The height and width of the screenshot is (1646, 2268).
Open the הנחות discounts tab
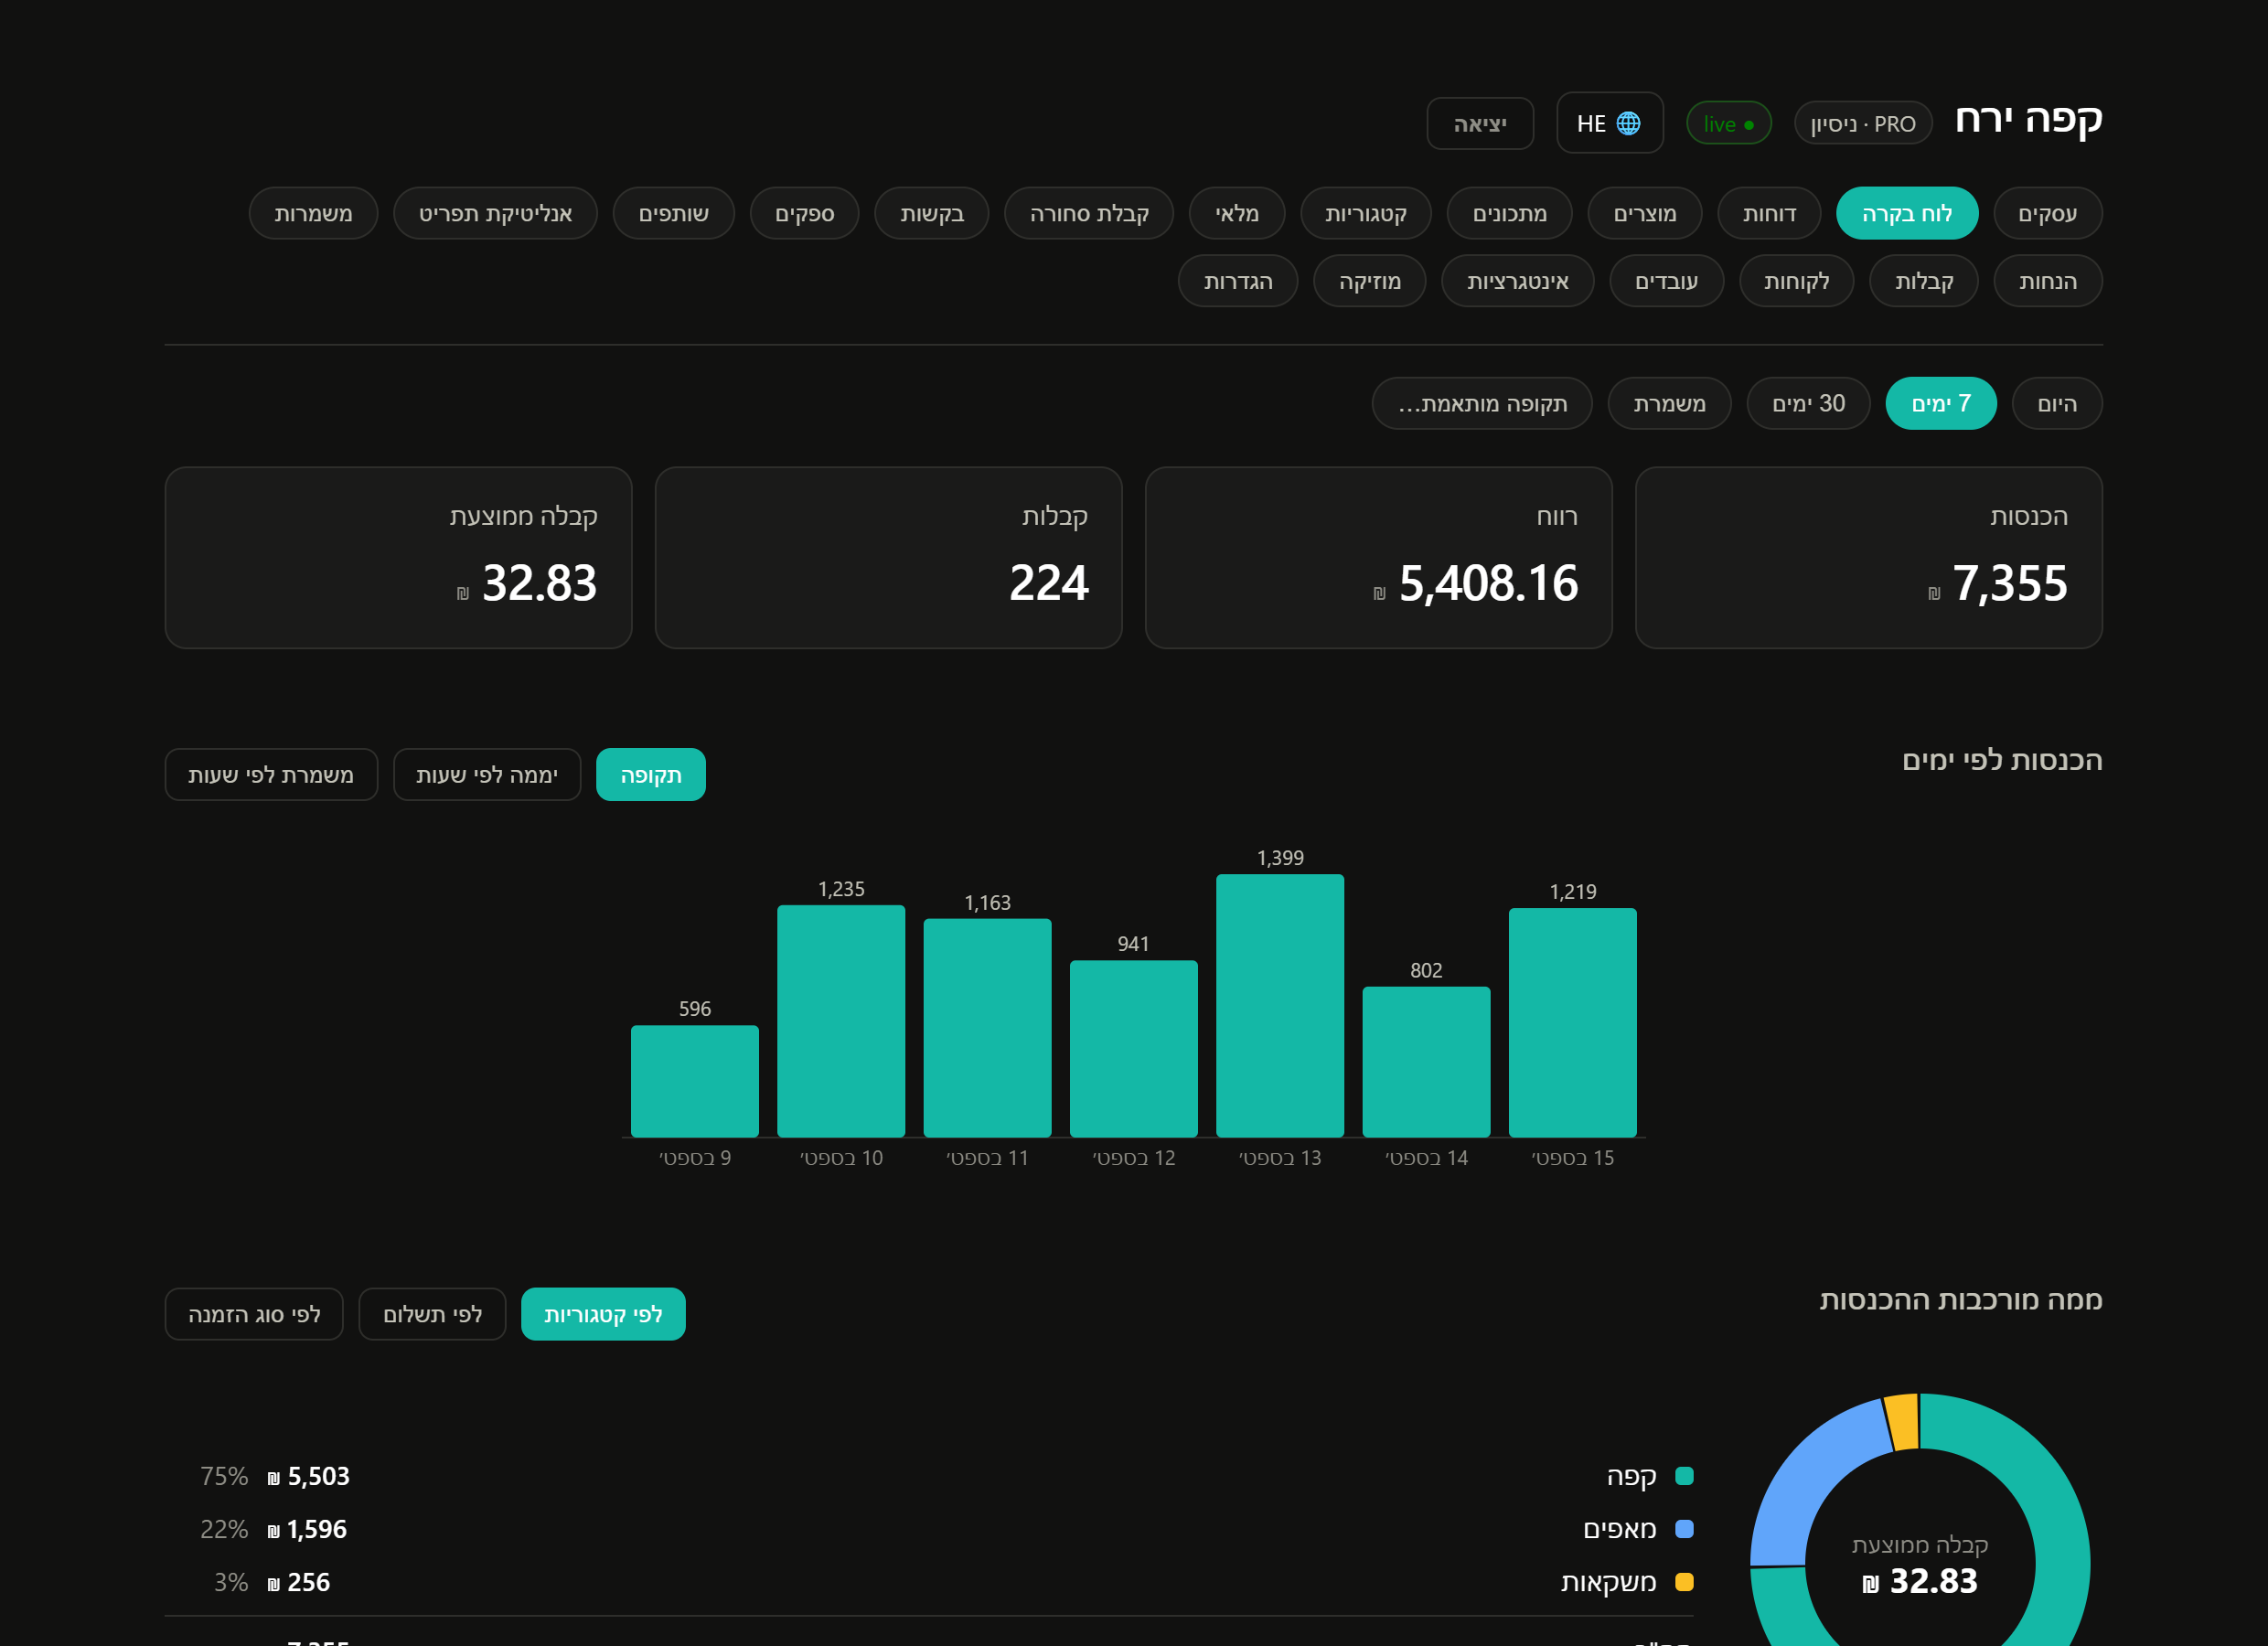(x=2048, y=281)
